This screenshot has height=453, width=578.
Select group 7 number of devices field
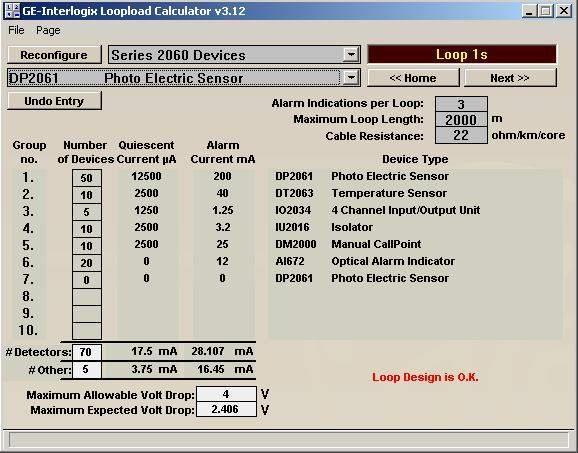tap(87, 280)
